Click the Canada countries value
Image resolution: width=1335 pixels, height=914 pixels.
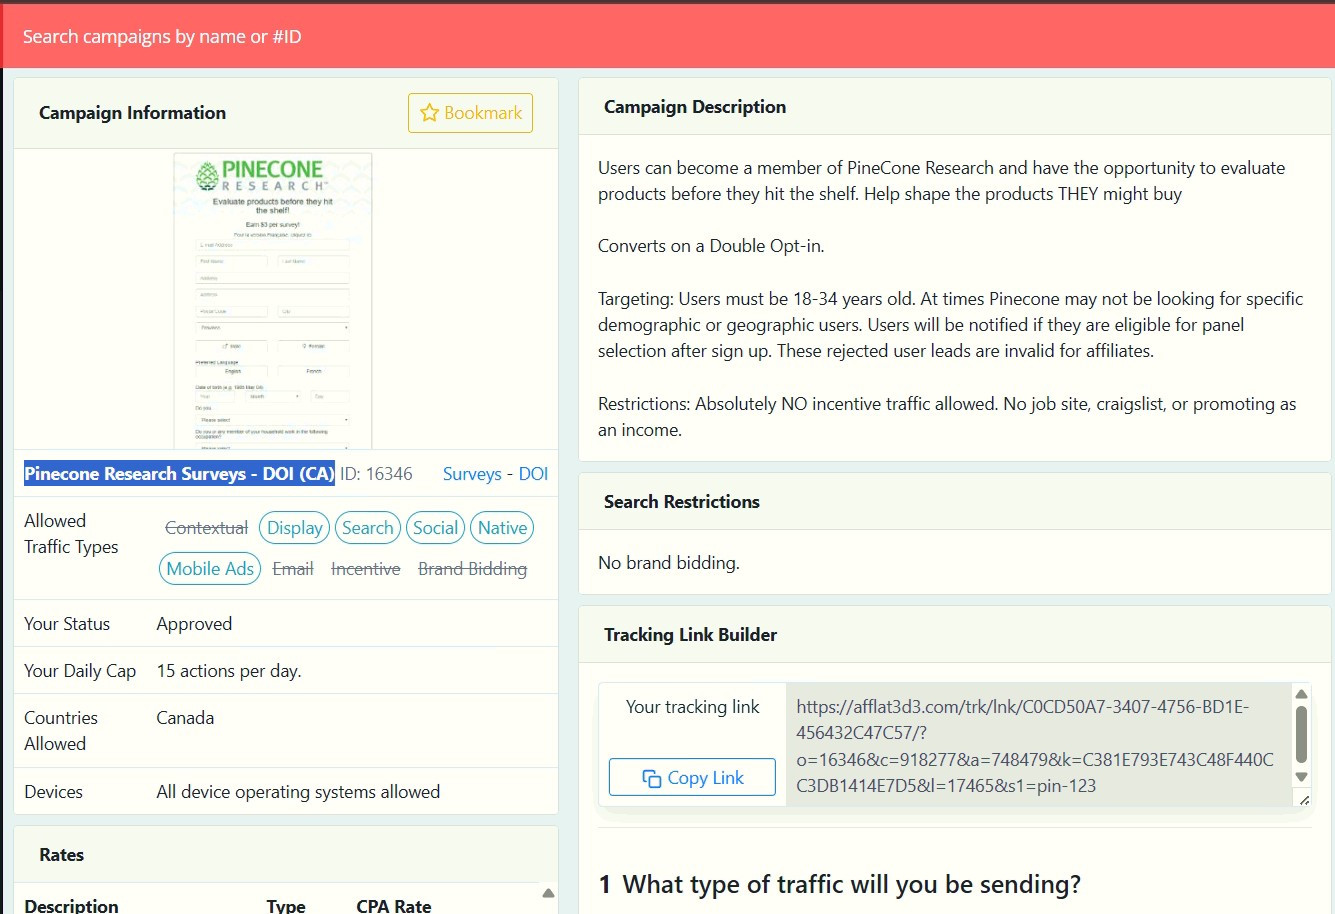tap(185, 718)
